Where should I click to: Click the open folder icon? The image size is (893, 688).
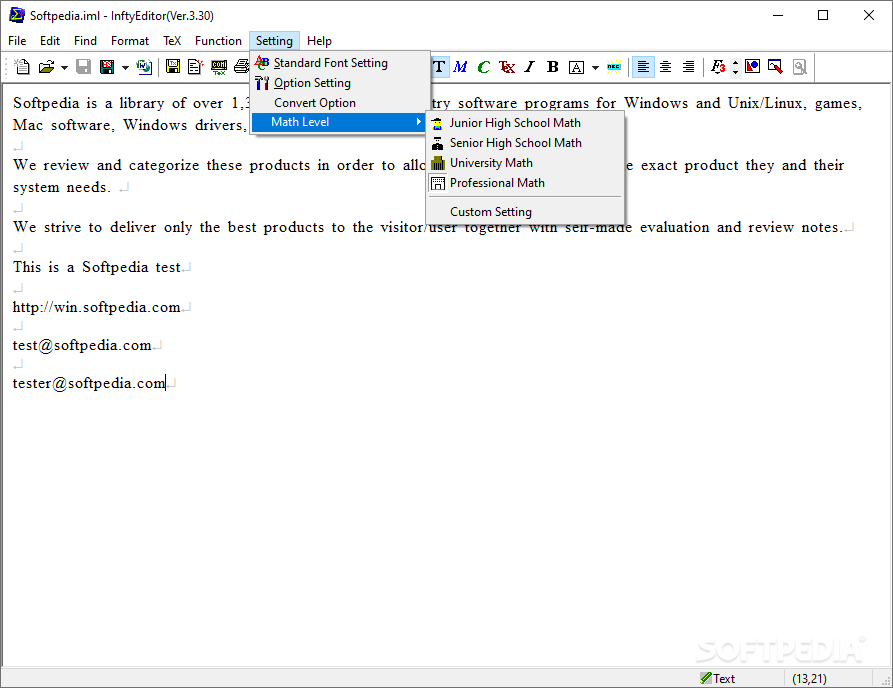(46, 67)
